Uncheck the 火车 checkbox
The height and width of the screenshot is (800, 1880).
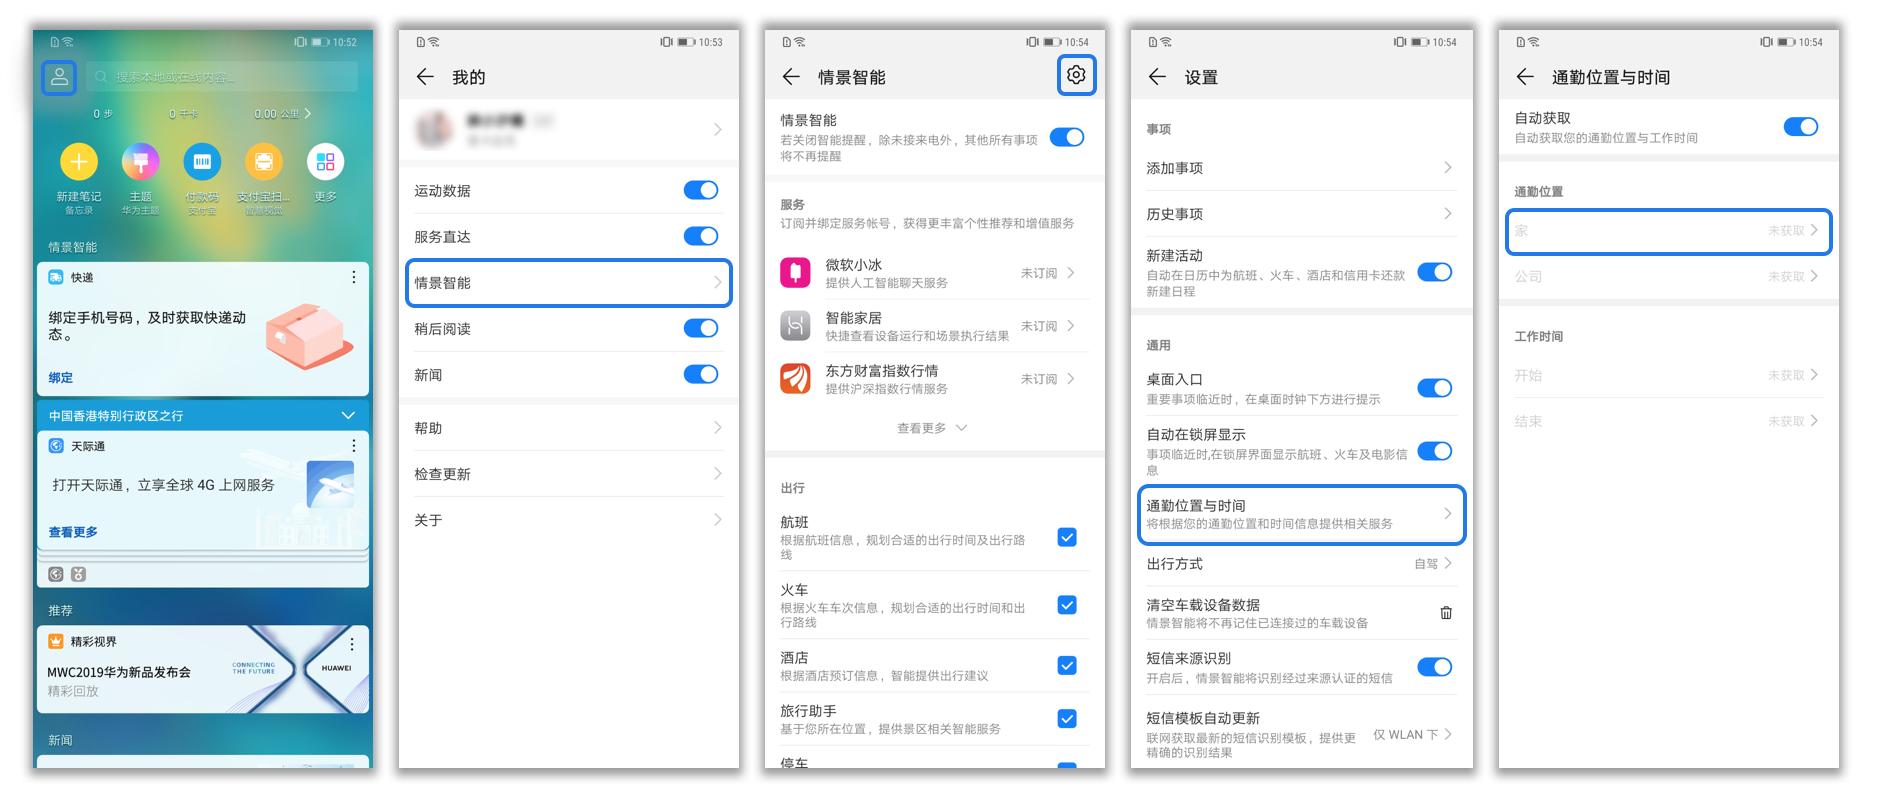1067,605
